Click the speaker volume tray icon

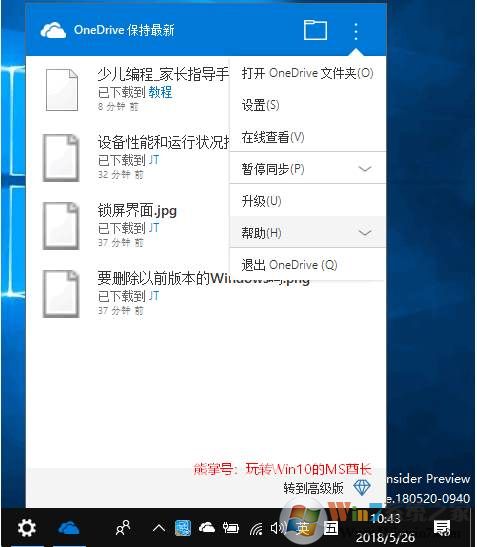point(277,528)
